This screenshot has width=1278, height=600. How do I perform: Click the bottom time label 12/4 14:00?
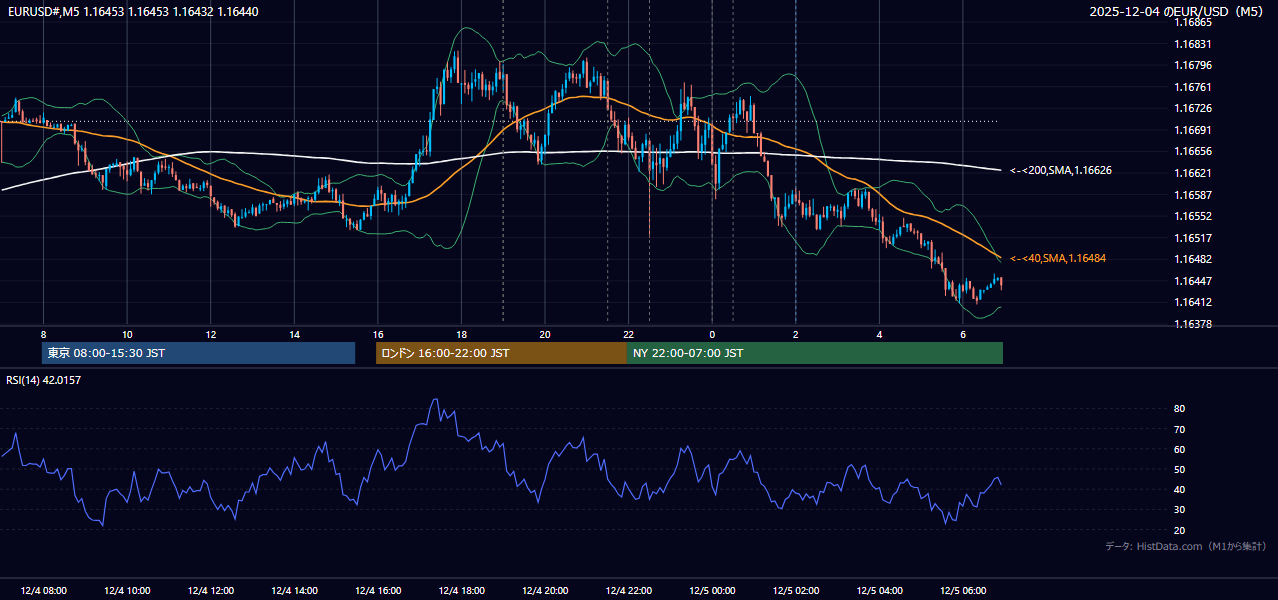294,591
